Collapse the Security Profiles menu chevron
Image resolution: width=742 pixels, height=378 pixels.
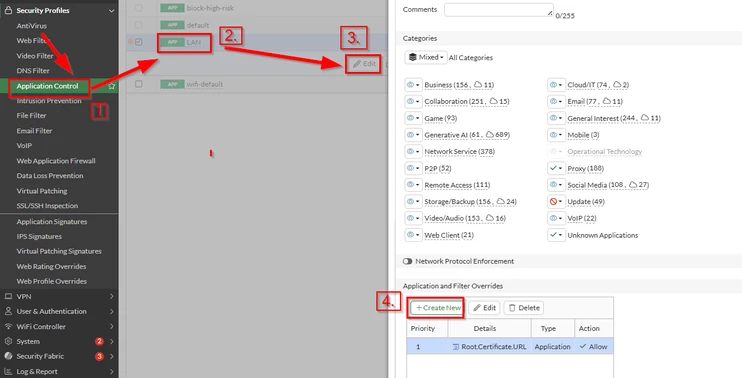point(112,10)
